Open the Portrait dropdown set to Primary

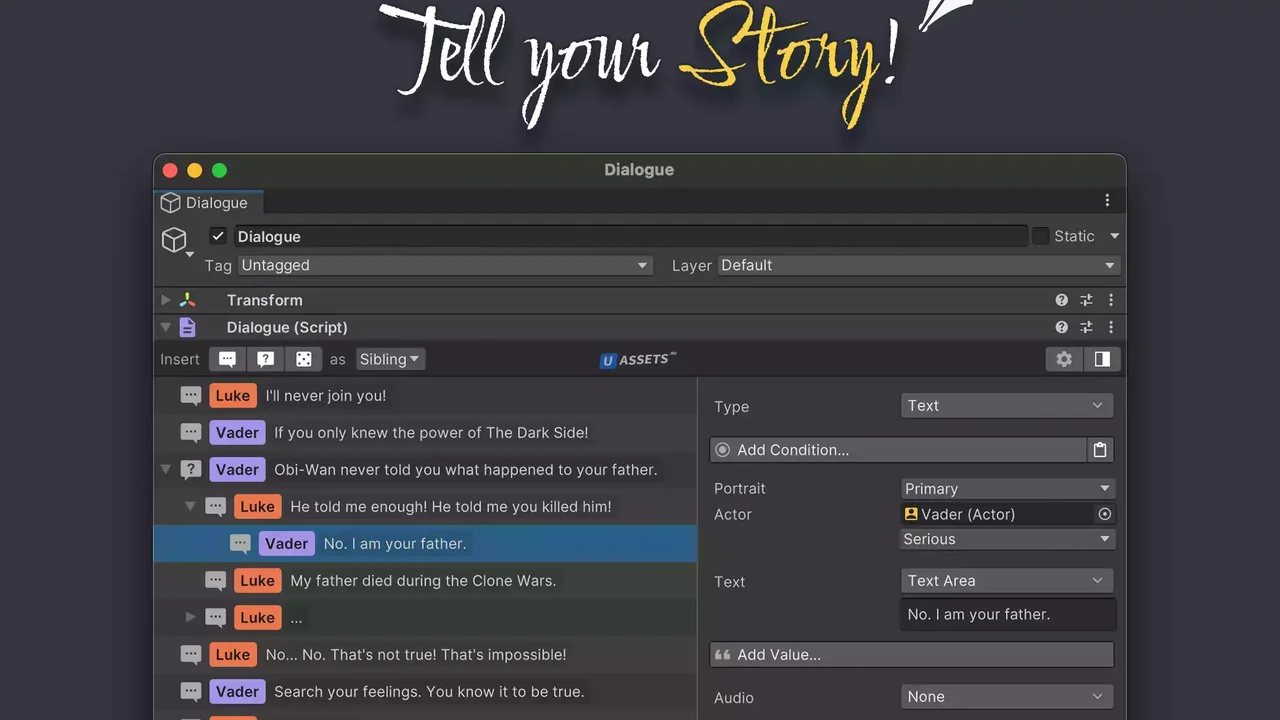[1007, 489]
